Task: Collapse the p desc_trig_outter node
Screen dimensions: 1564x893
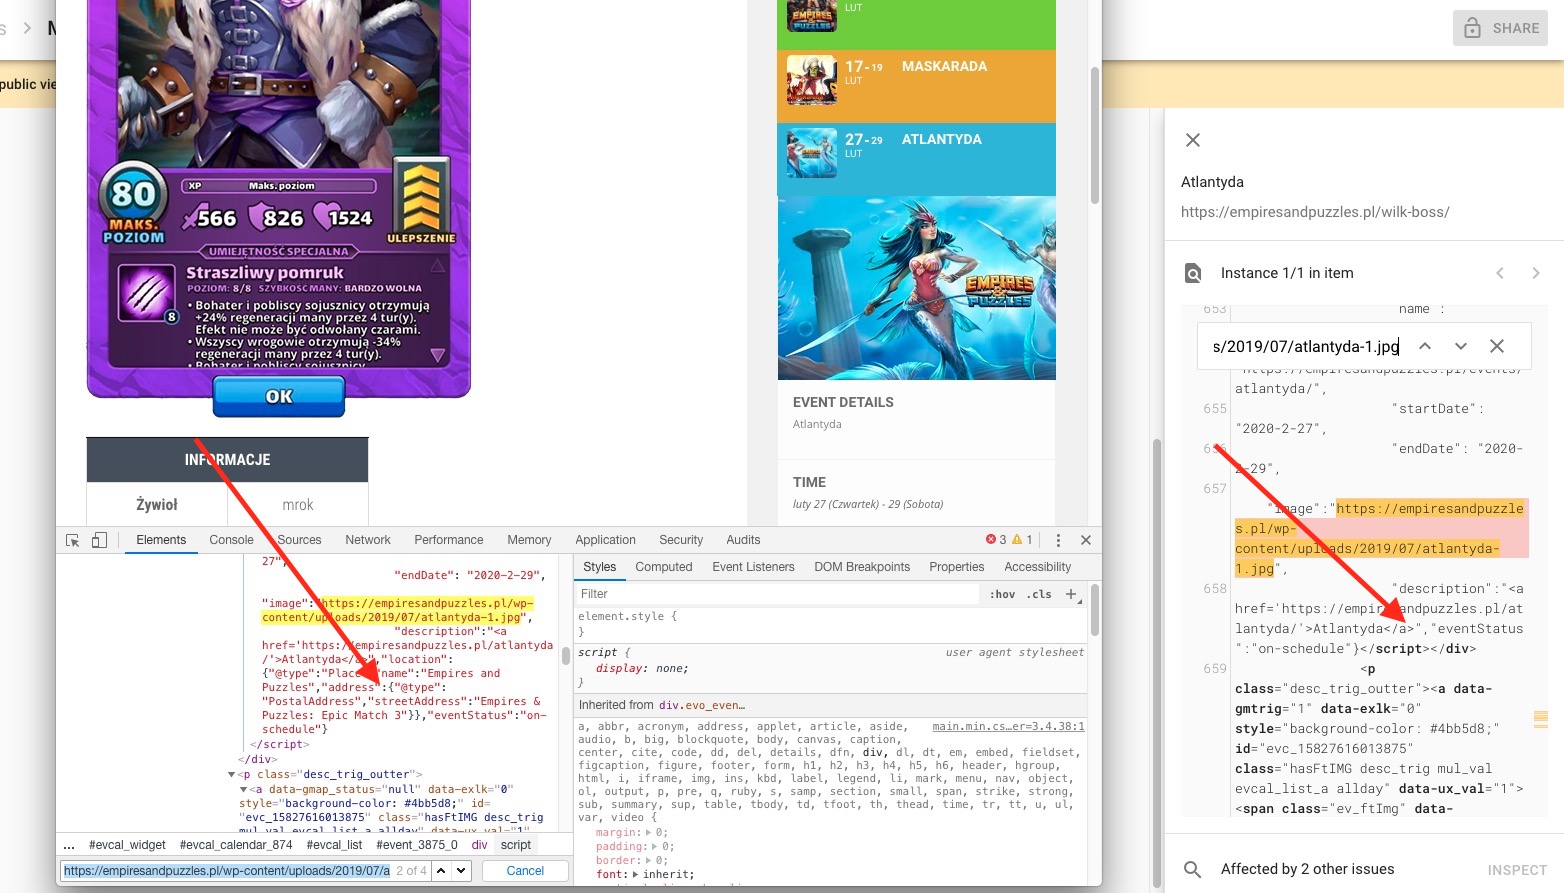Action: [232, 775]
